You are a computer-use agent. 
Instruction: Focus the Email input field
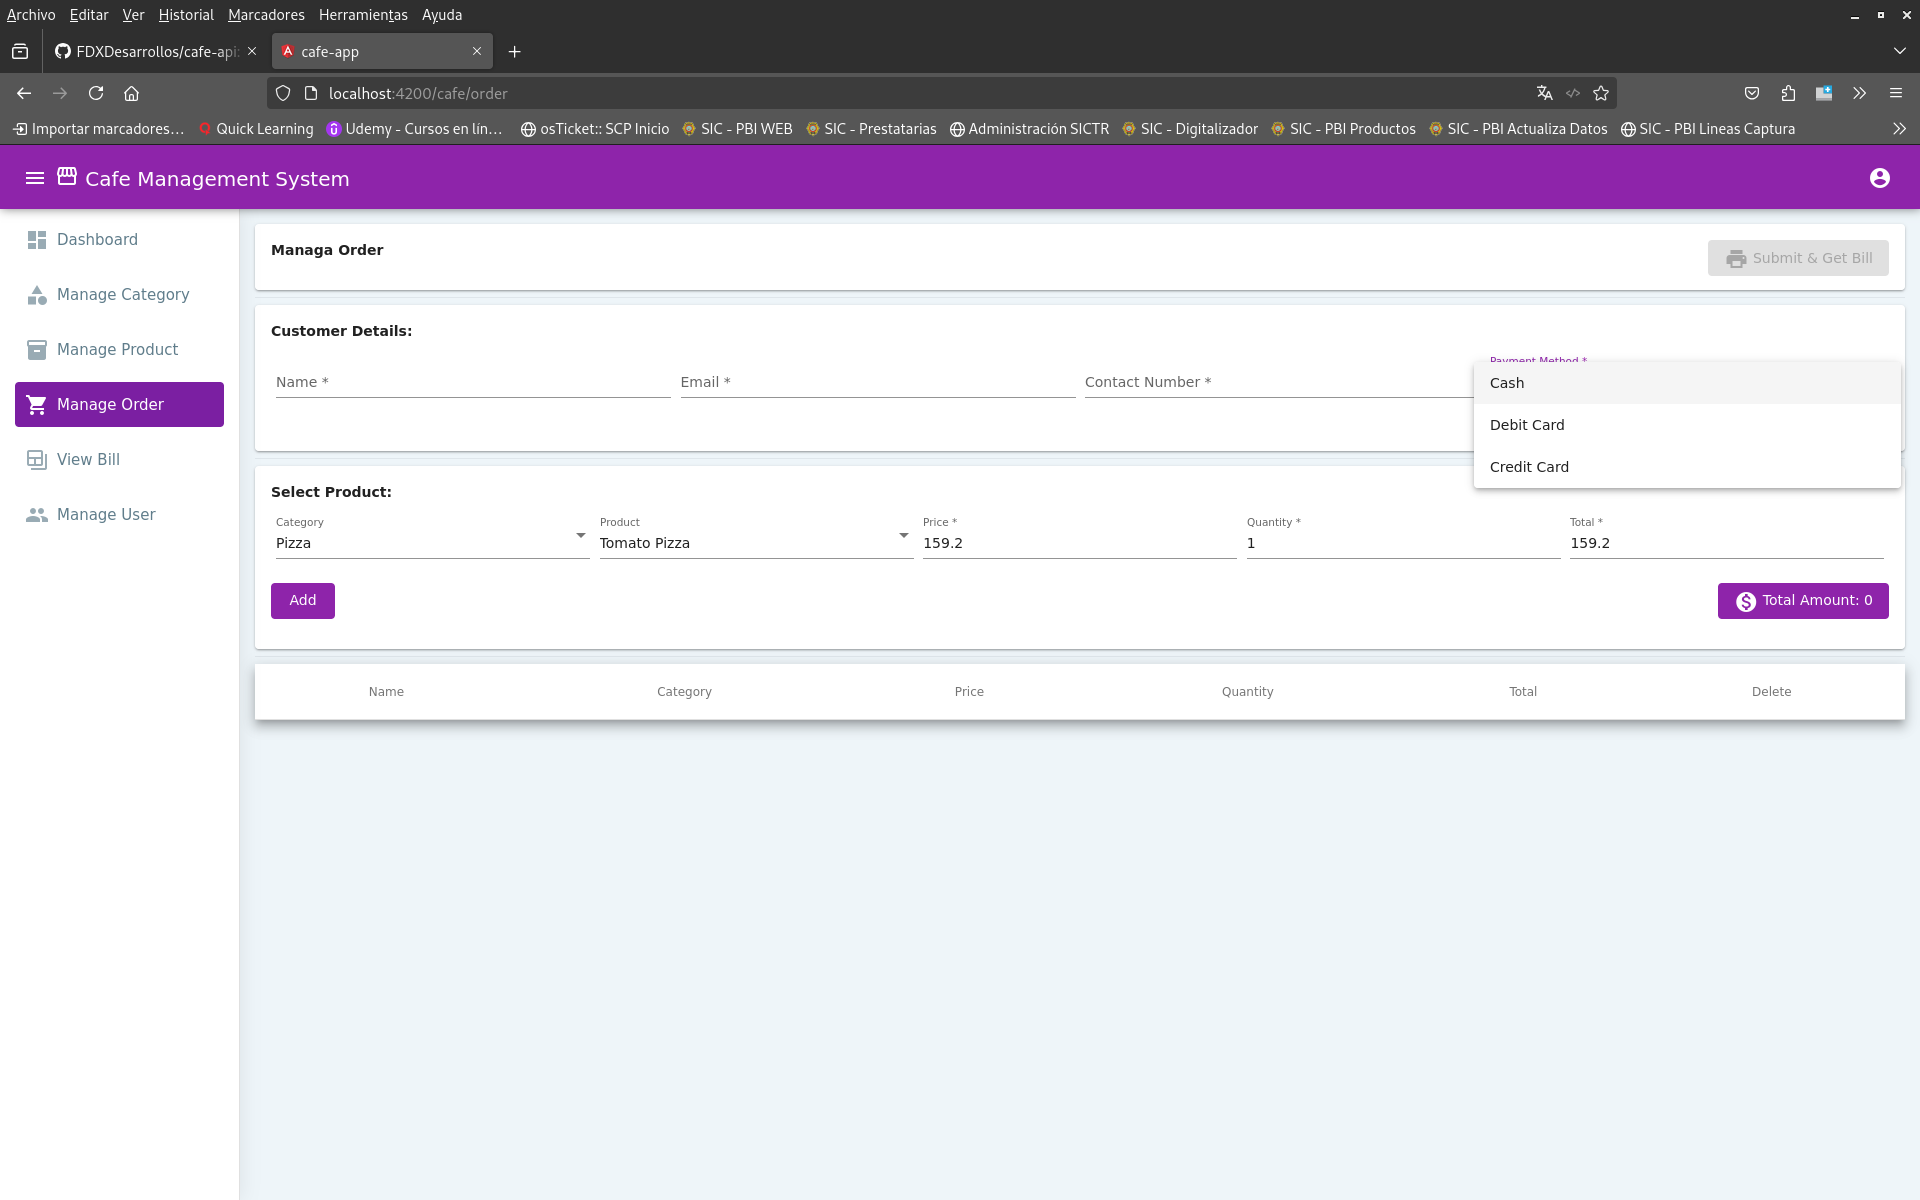tap(878, 383)
